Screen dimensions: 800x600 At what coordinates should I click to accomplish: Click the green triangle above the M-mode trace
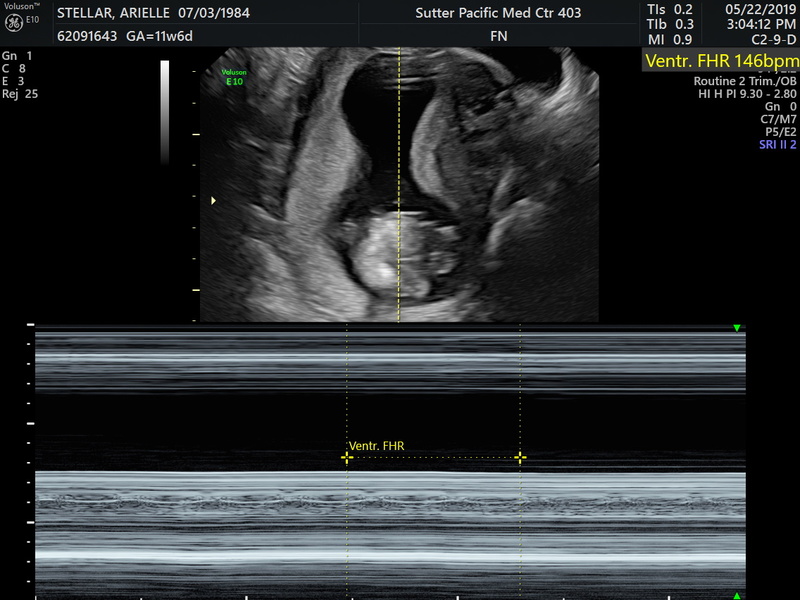pyautogui.click(x=737, y=328)
